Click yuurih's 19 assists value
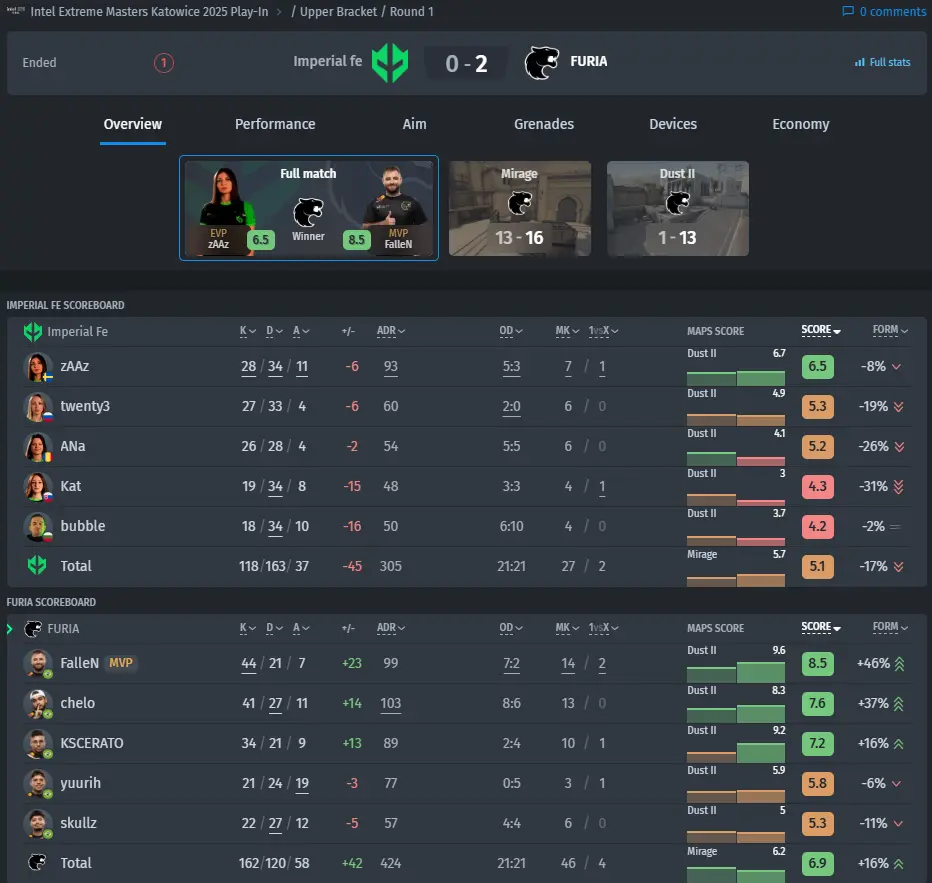The image size is (932, 883). 302,783
